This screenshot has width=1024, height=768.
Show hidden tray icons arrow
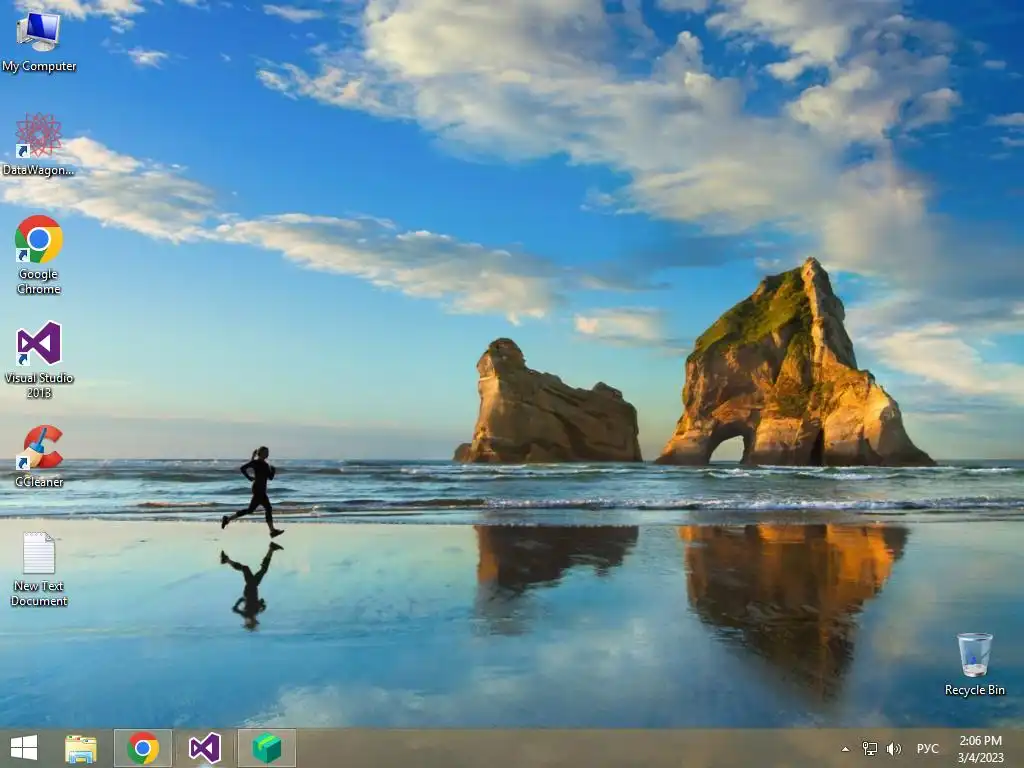(x=845, y=749)
